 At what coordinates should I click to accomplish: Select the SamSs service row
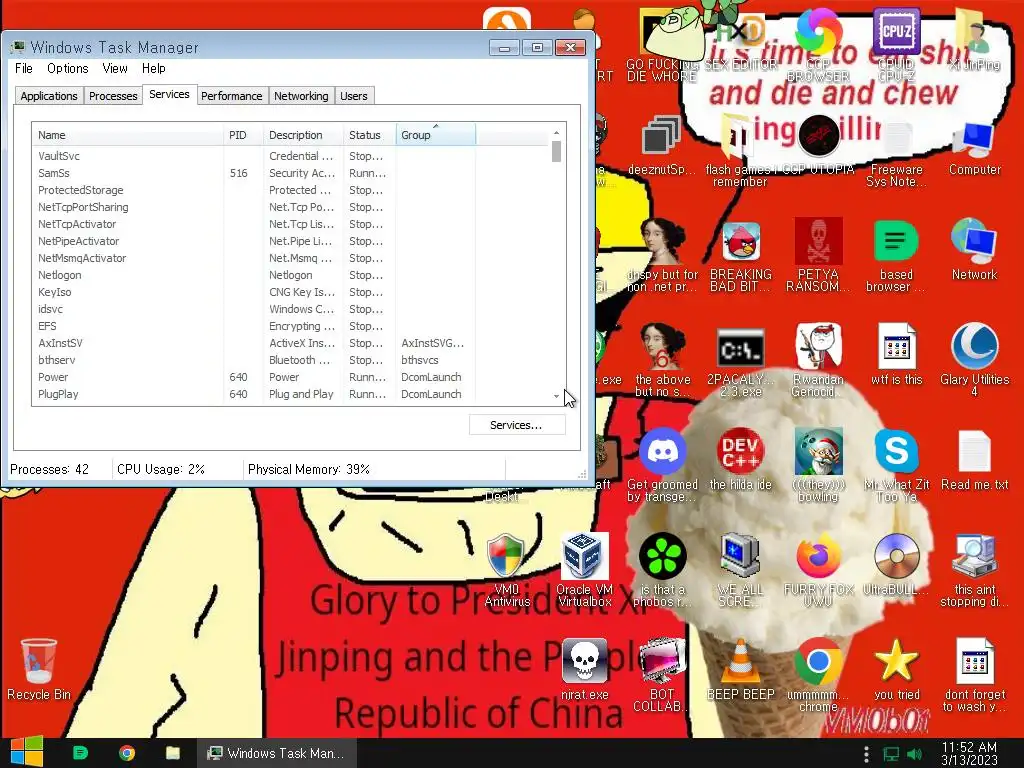[x=253, y=173]
